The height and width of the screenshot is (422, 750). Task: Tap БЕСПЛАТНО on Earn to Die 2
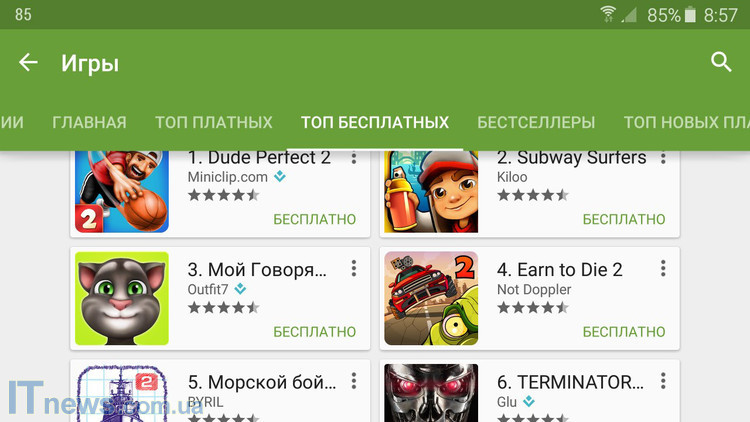[624, 332]
